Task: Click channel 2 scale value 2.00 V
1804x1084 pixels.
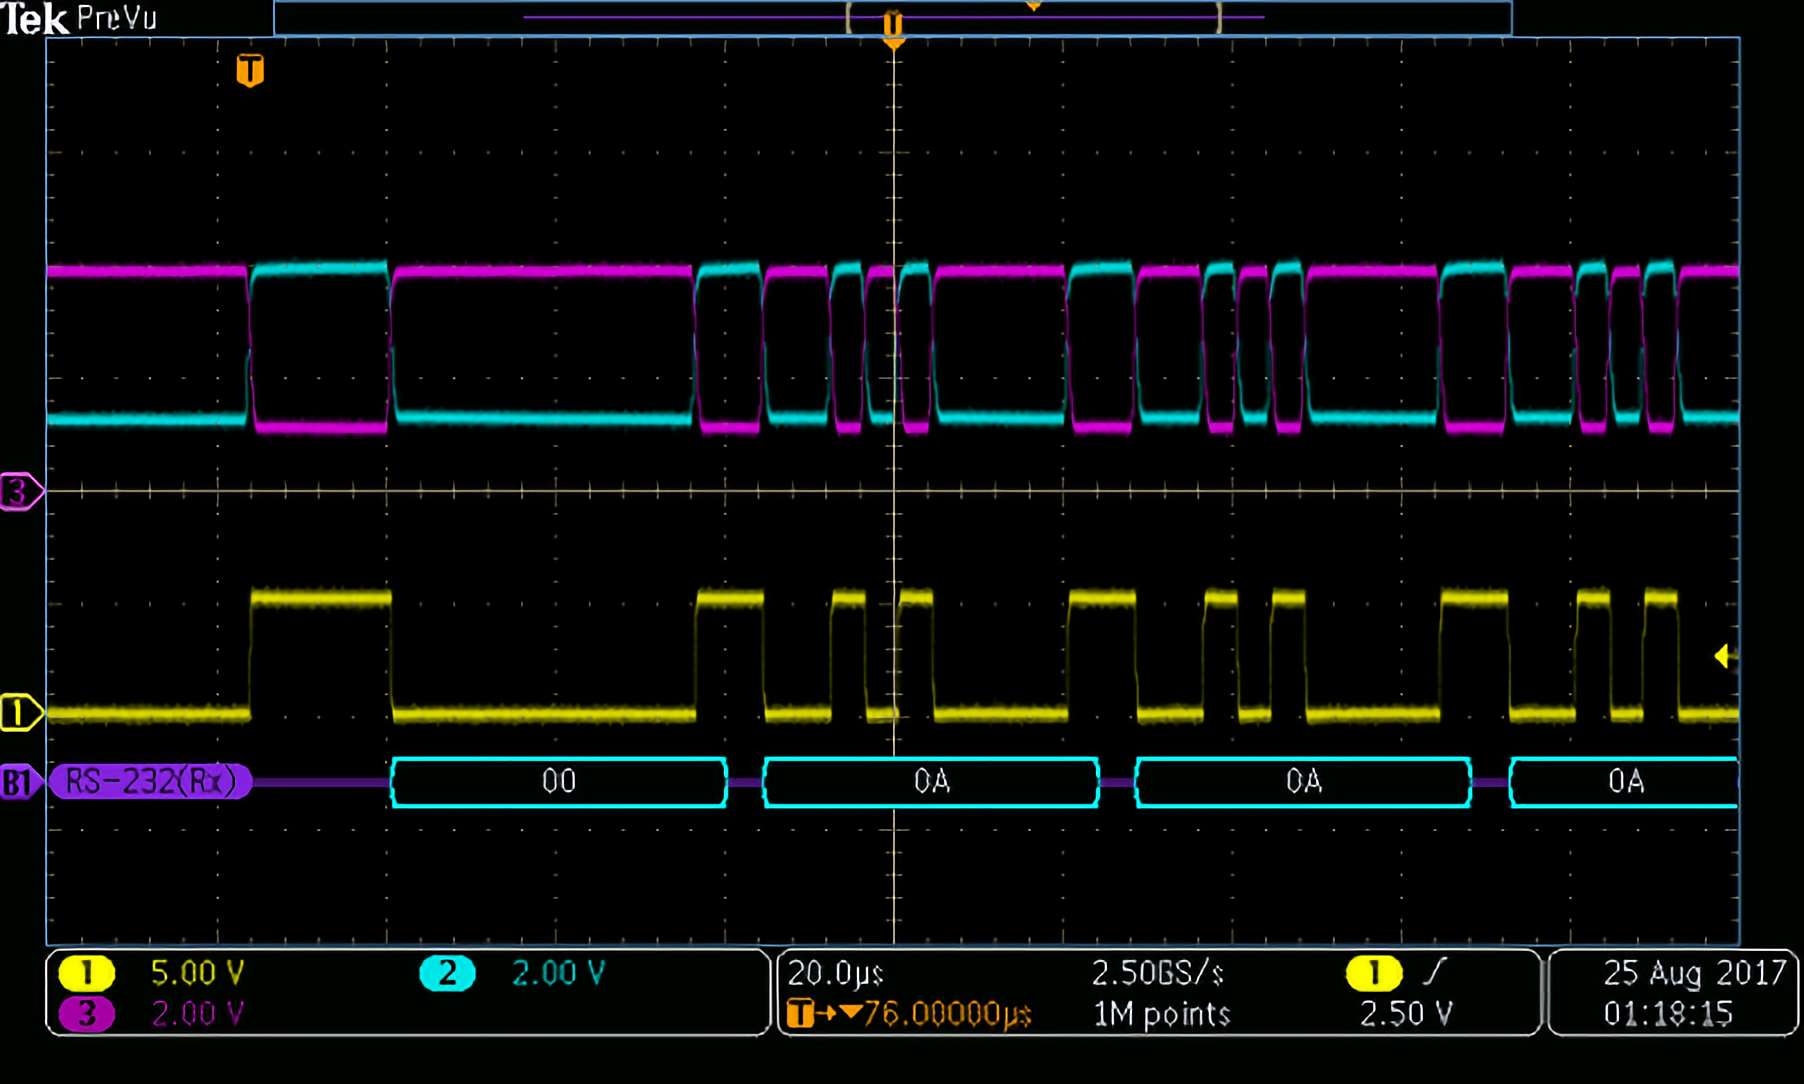Action: 558,973
